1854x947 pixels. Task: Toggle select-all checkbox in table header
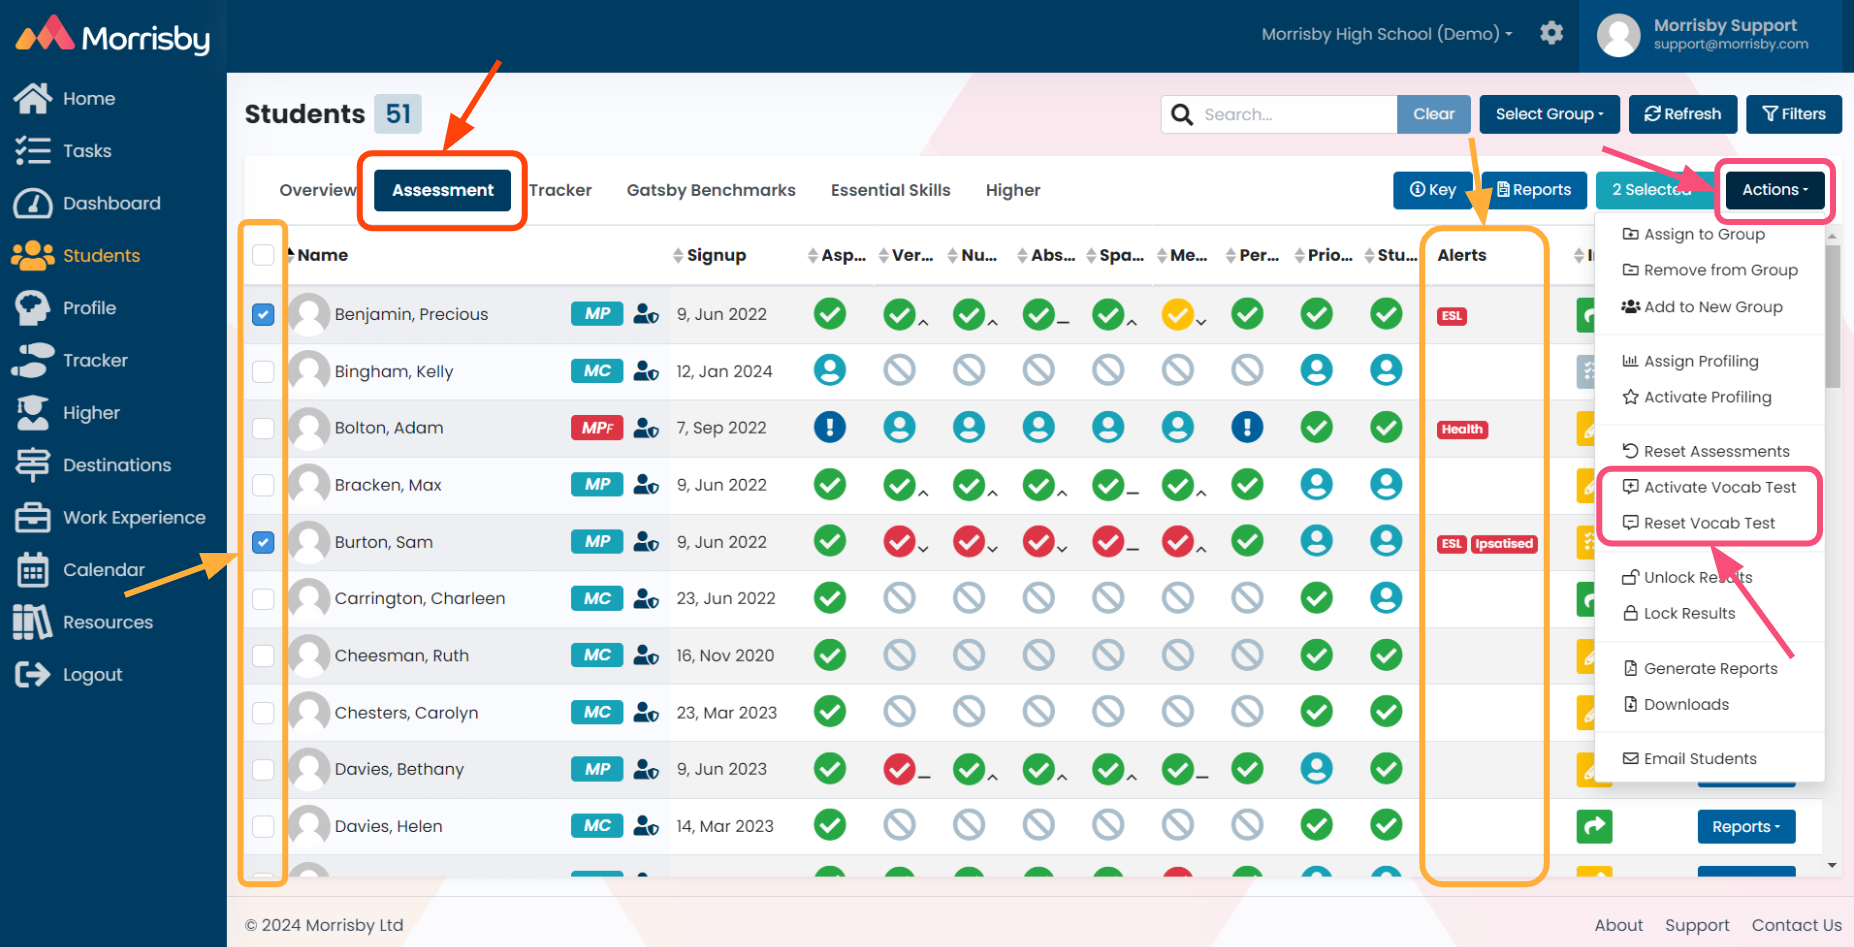[x=263, y=255]
